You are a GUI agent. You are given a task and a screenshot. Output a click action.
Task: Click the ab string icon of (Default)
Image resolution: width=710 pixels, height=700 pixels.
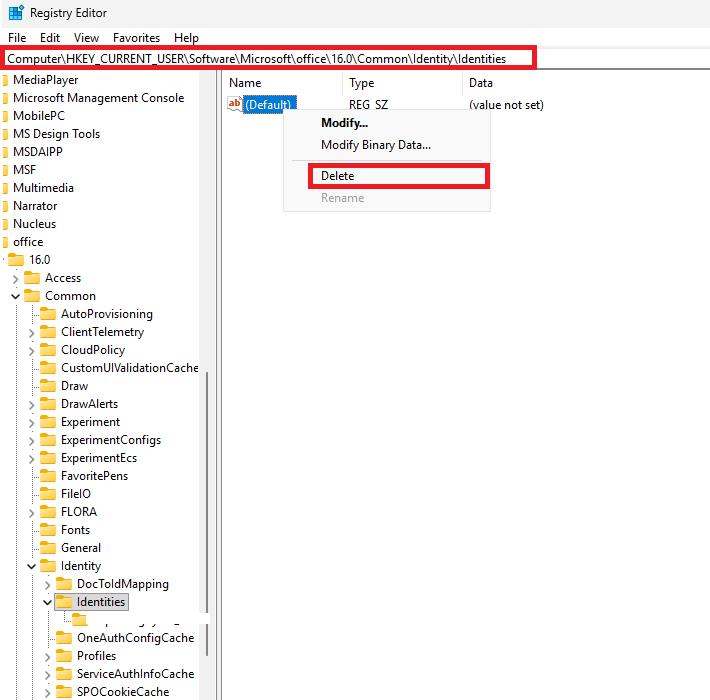point(235,104)
